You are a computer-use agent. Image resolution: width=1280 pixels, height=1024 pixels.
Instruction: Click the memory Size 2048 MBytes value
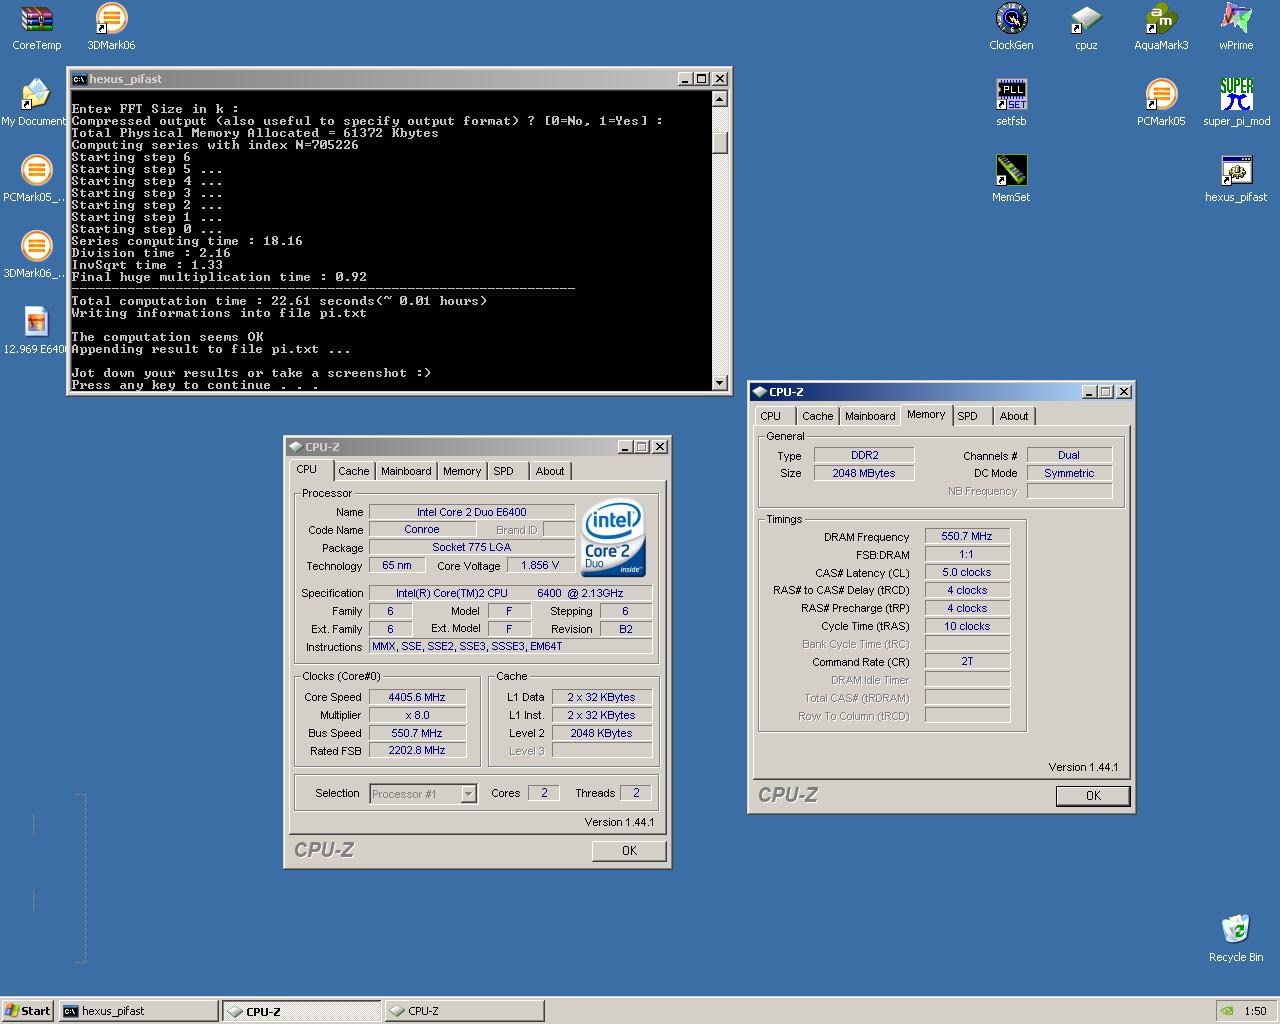click(864, 473)
